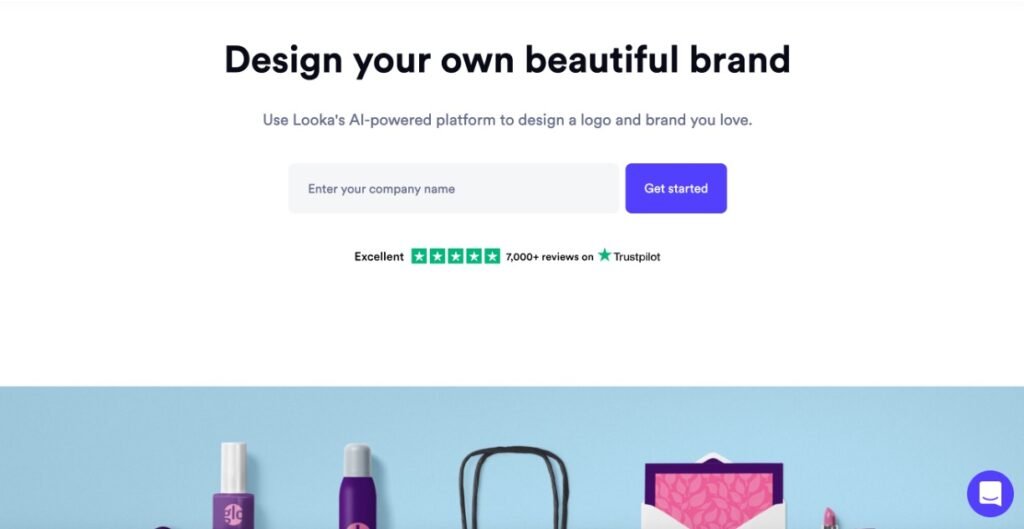Image resolution: width=1024 pixels, height=529 pixels.
Task: Open the chat widget bubble
Action: [990, 493]
